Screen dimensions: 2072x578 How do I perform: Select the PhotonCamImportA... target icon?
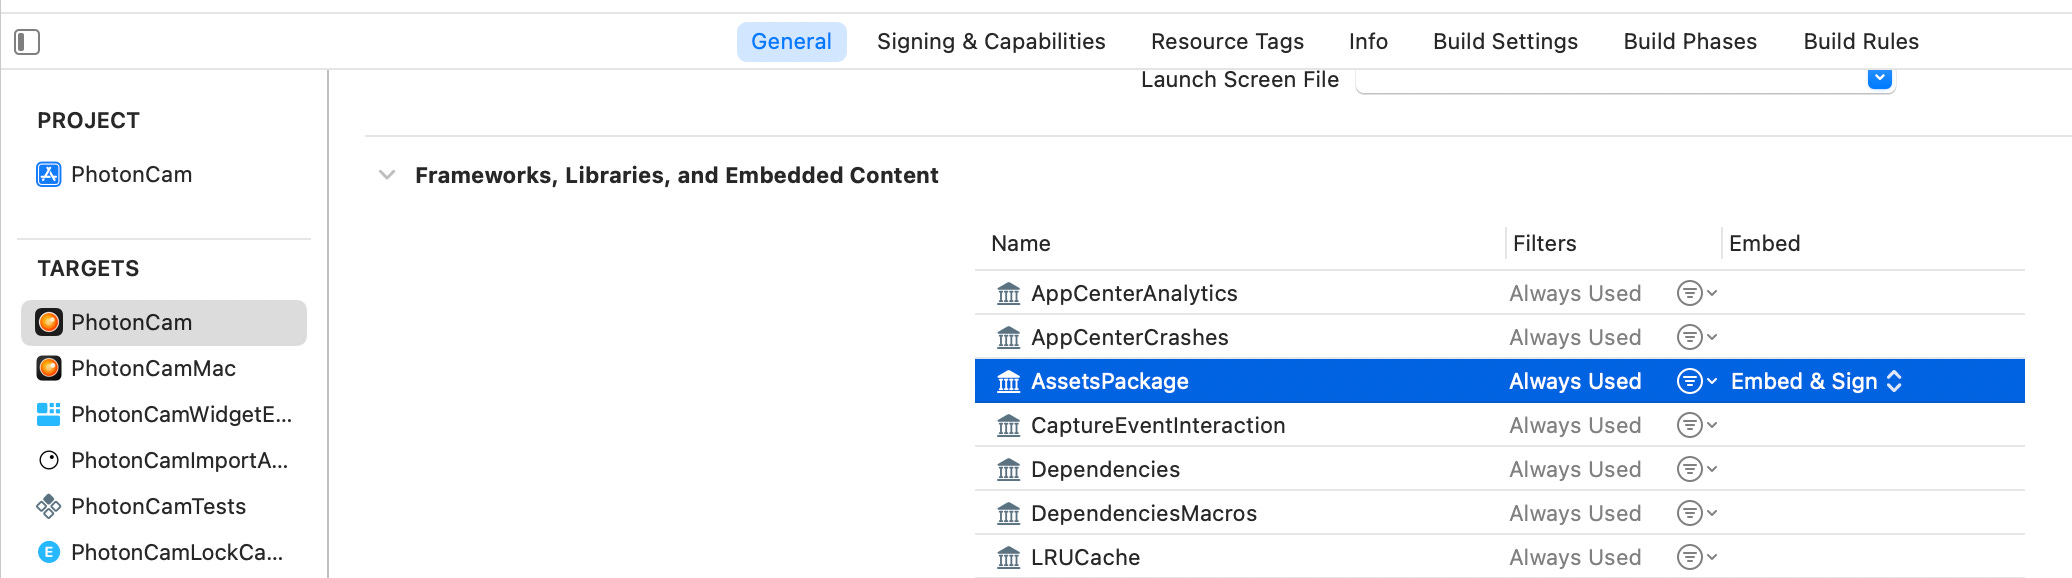click(48, 460)
